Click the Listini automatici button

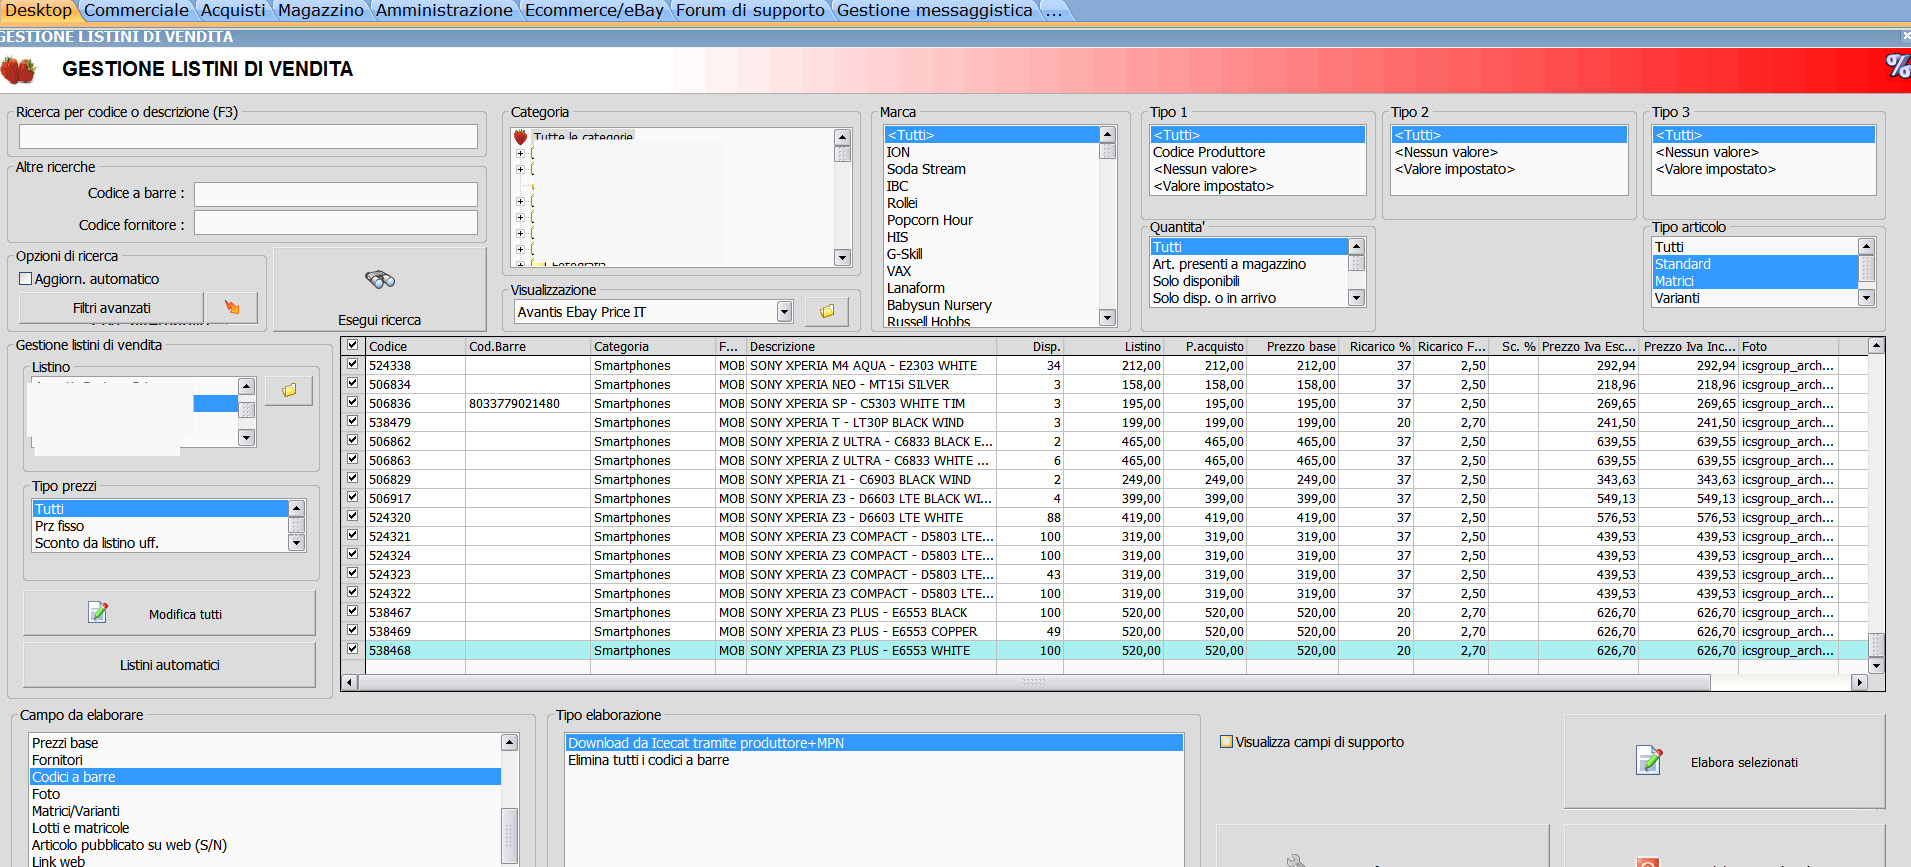coord(169,665)
